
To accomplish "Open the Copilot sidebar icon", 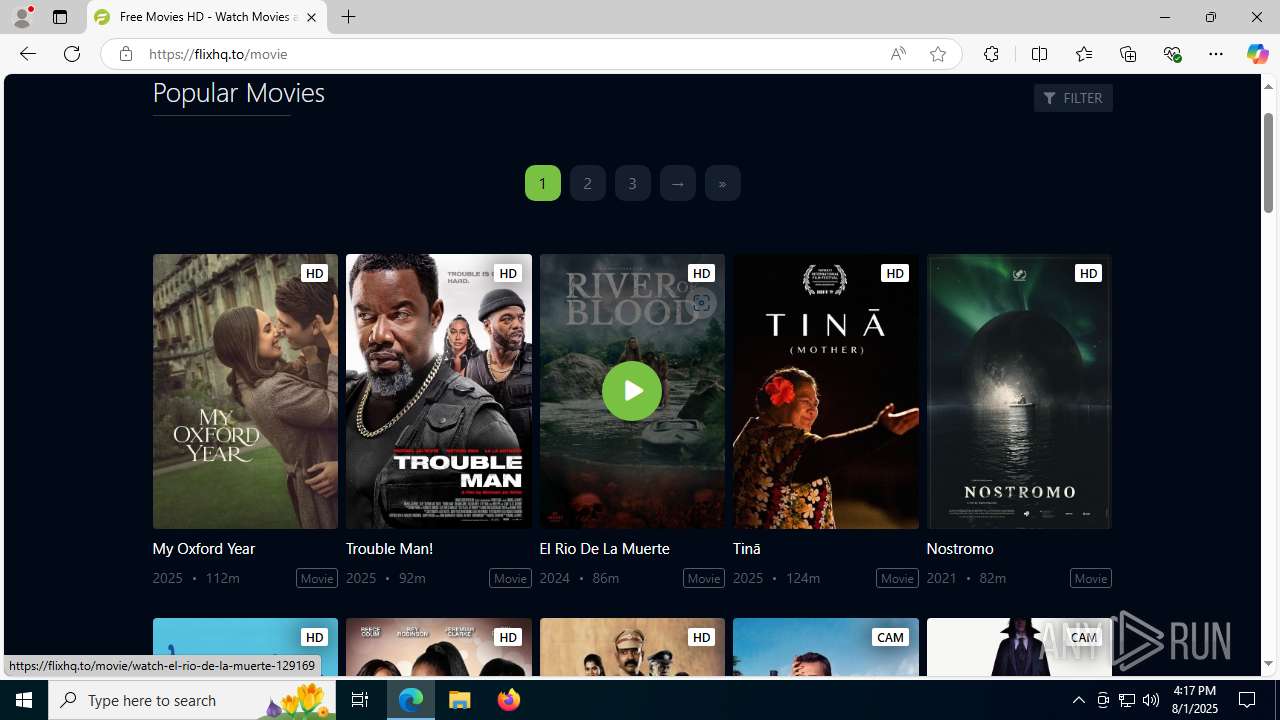I will coord(1257,54).
